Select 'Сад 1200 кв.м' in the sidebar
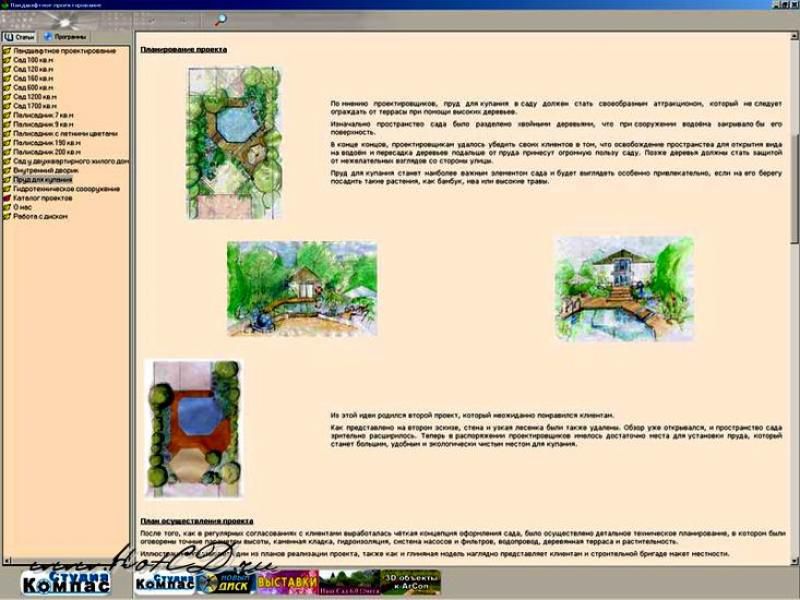 pyautogui.click(x=34, y=96)
